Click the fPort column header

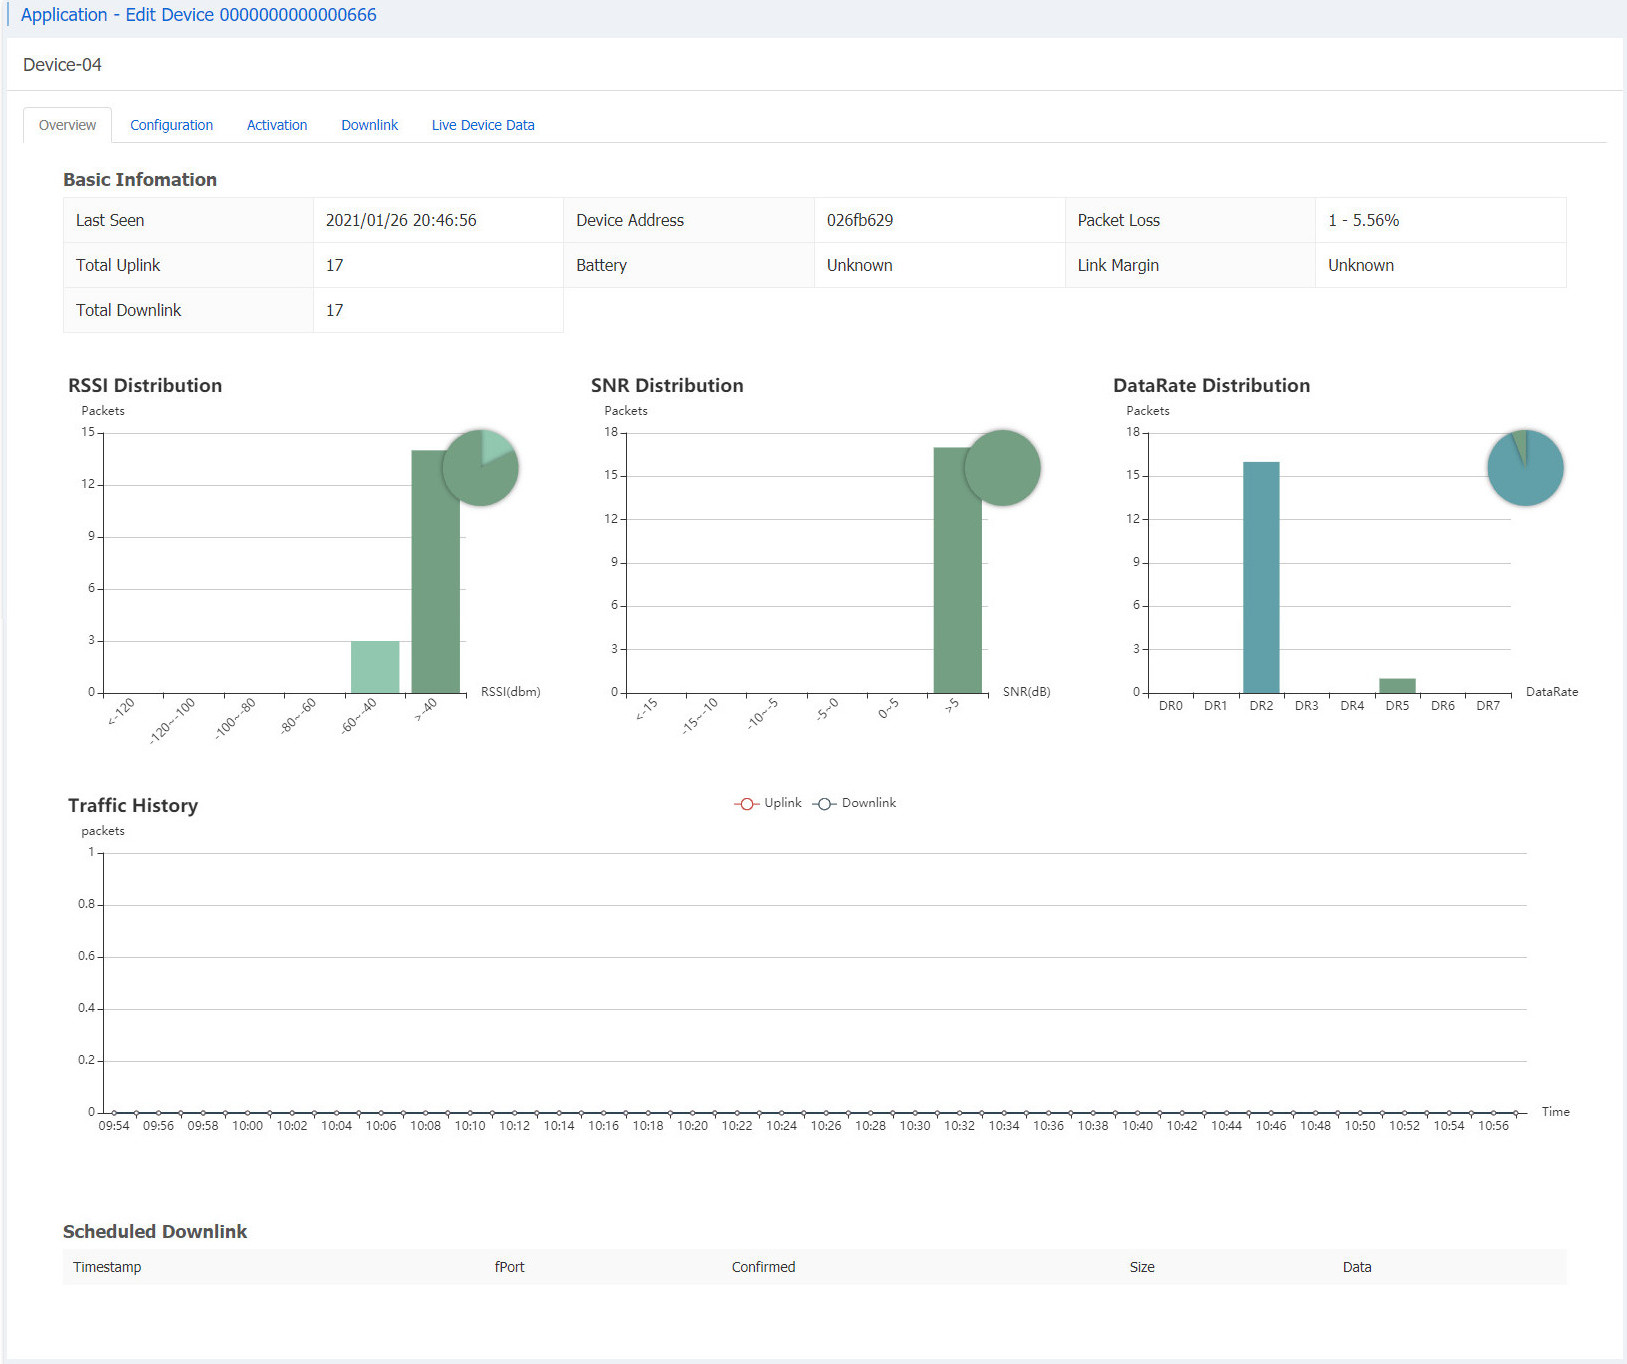pos(509,1267)
